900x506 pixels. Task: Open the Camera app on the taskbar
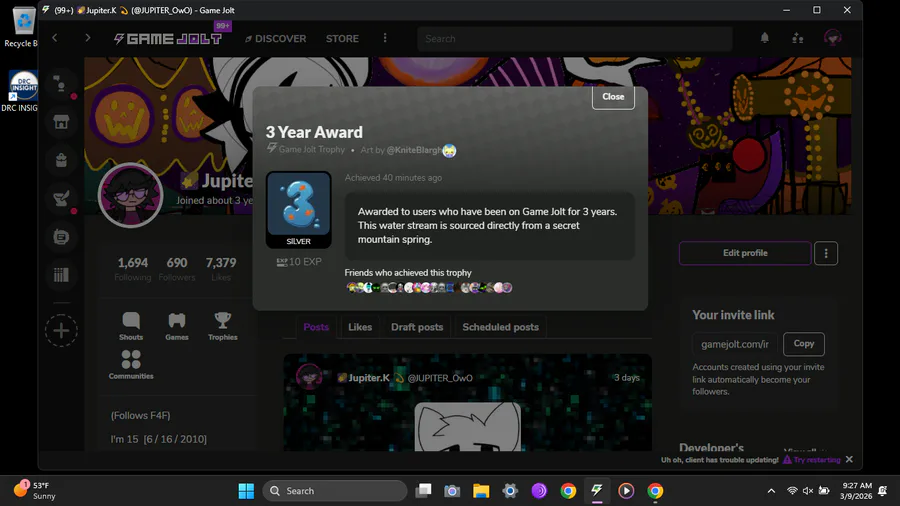(452, 491)
